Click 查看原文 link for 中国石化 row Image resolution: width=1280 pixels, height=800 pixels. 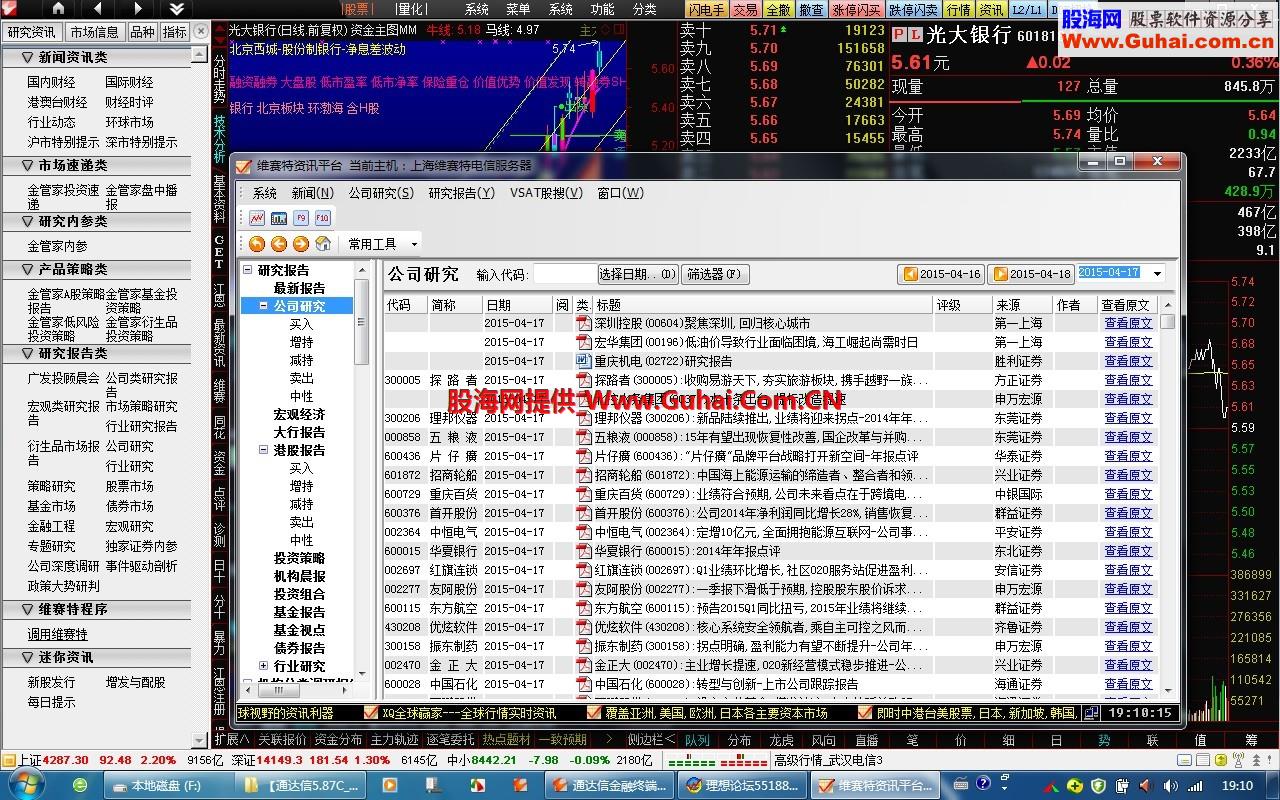click(1127, 684)
